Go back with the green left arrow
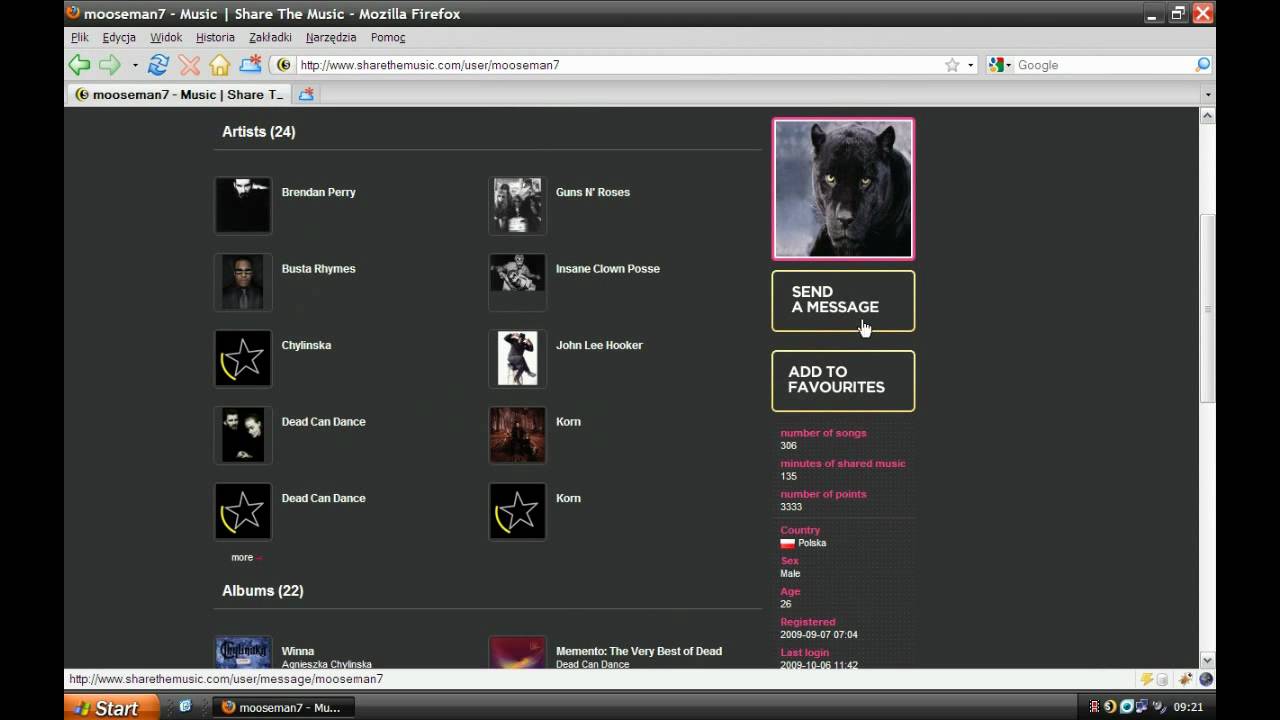Image resolution: width=1280 pixels, height=720 pixels. point(79,65)
